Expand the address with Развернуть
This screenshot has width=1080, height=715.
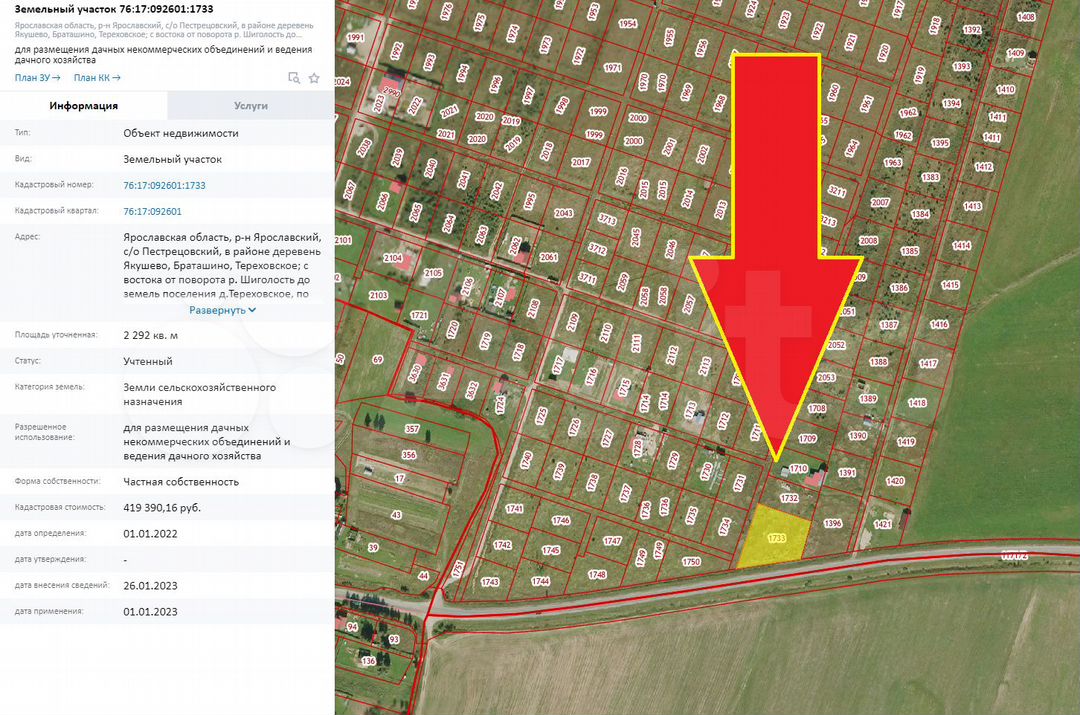(223, 310)
